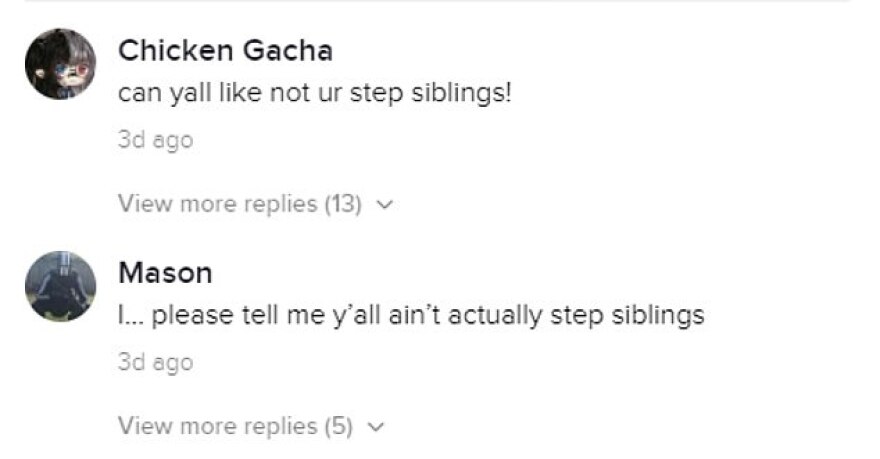Screen dimensions: 880x459
Task: Expand the chevron beside 5 replies
Action: pyautogui.click(x=377, y=427)
